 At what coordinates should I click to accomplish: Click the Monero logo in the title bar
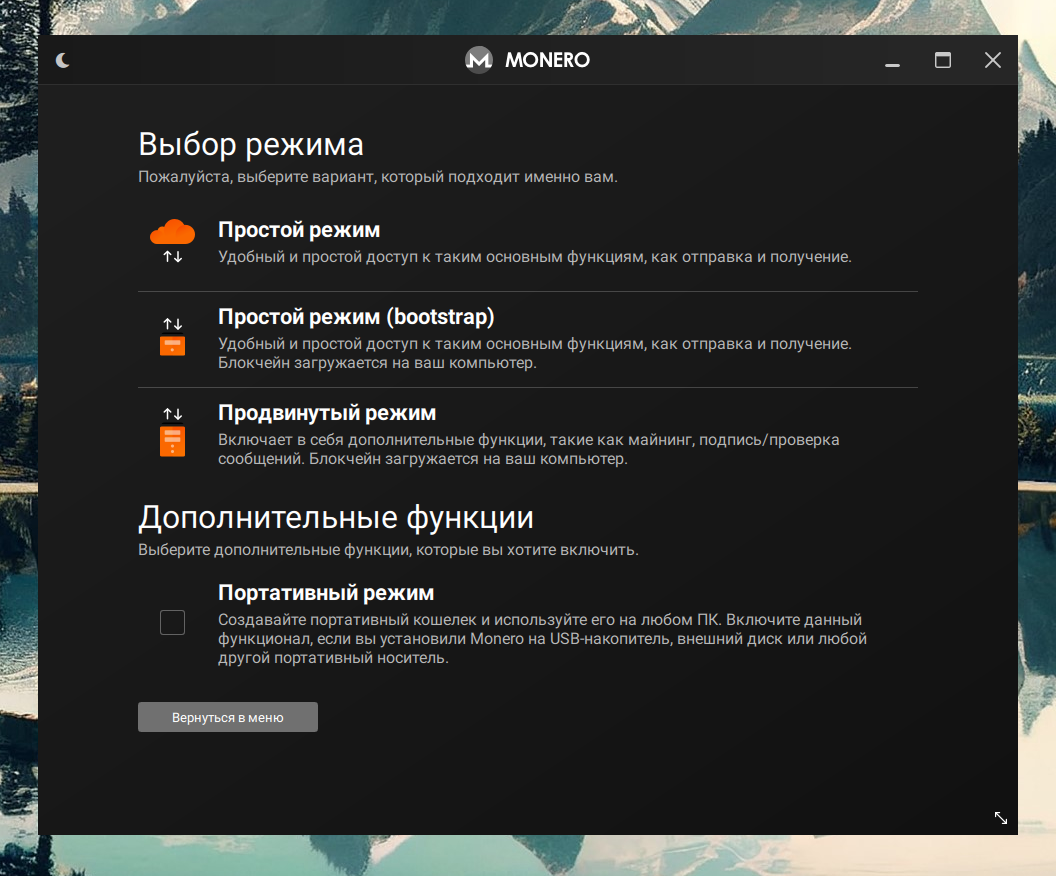477,60
